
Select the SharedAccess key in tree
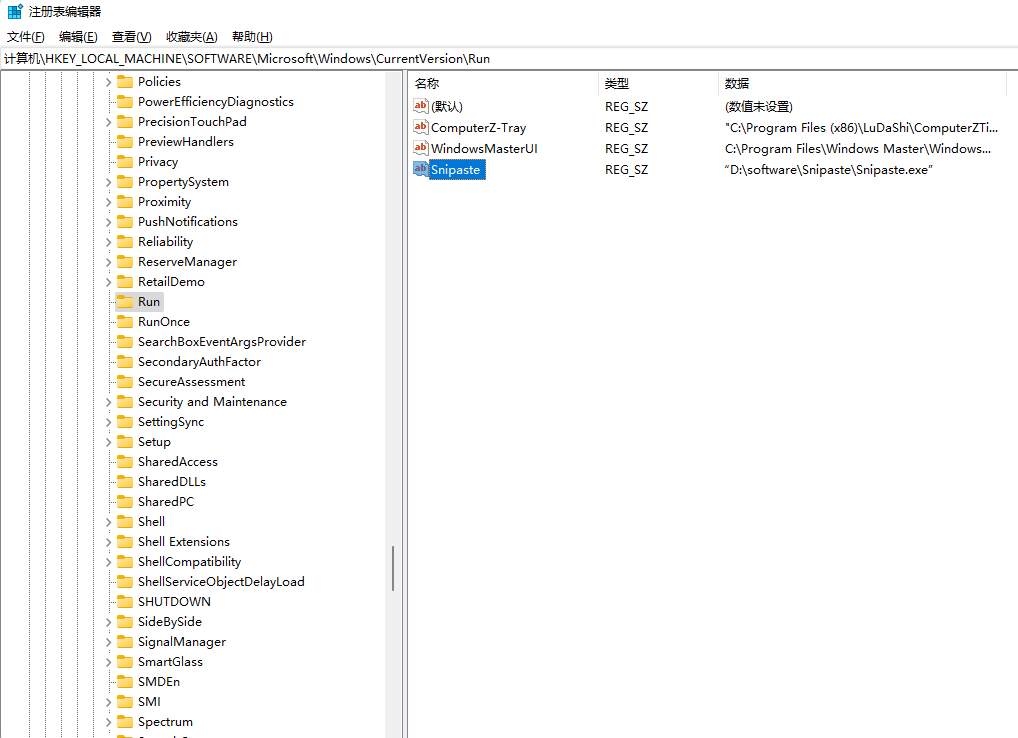coord(177,461)
